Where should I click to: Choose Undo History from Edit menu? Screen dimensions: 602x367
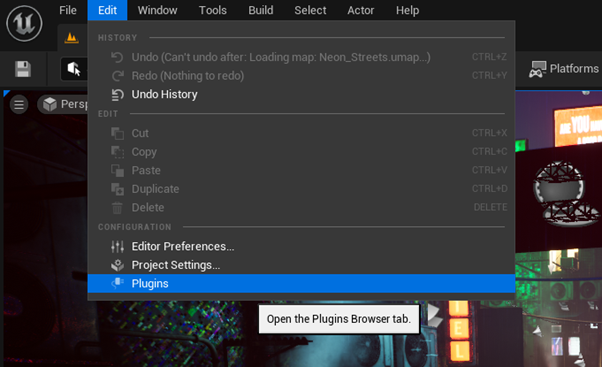click(x=301, y=94)
